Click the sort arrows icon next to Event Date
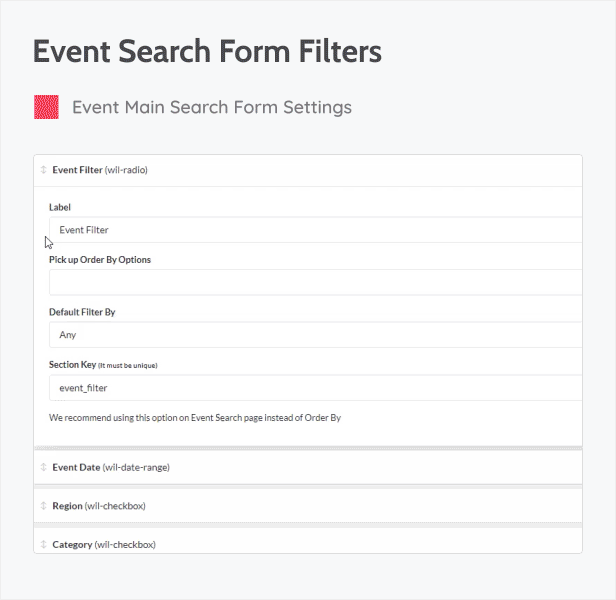The image size is (616, 600). coord(43,467)
